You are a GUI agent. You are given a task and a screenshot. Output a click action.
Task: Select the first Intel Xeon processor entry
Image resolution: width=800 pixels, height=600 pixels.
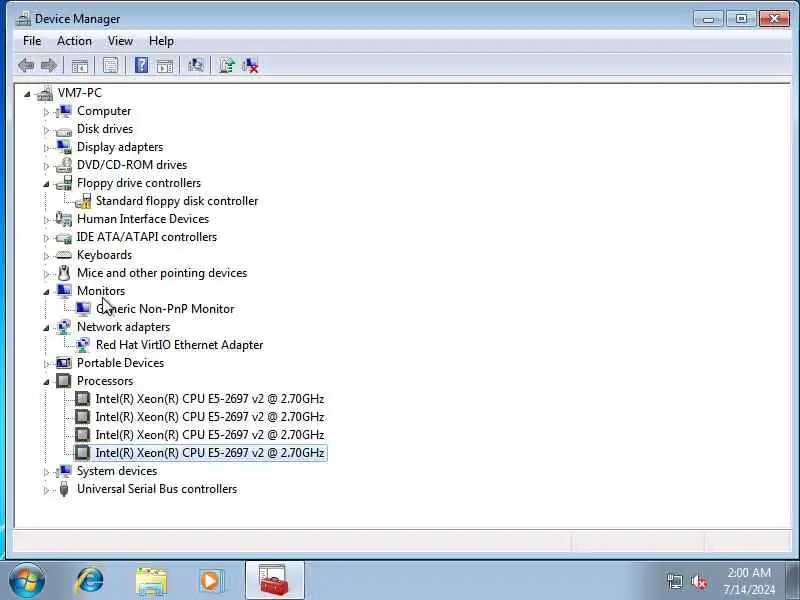click(210, 399)
